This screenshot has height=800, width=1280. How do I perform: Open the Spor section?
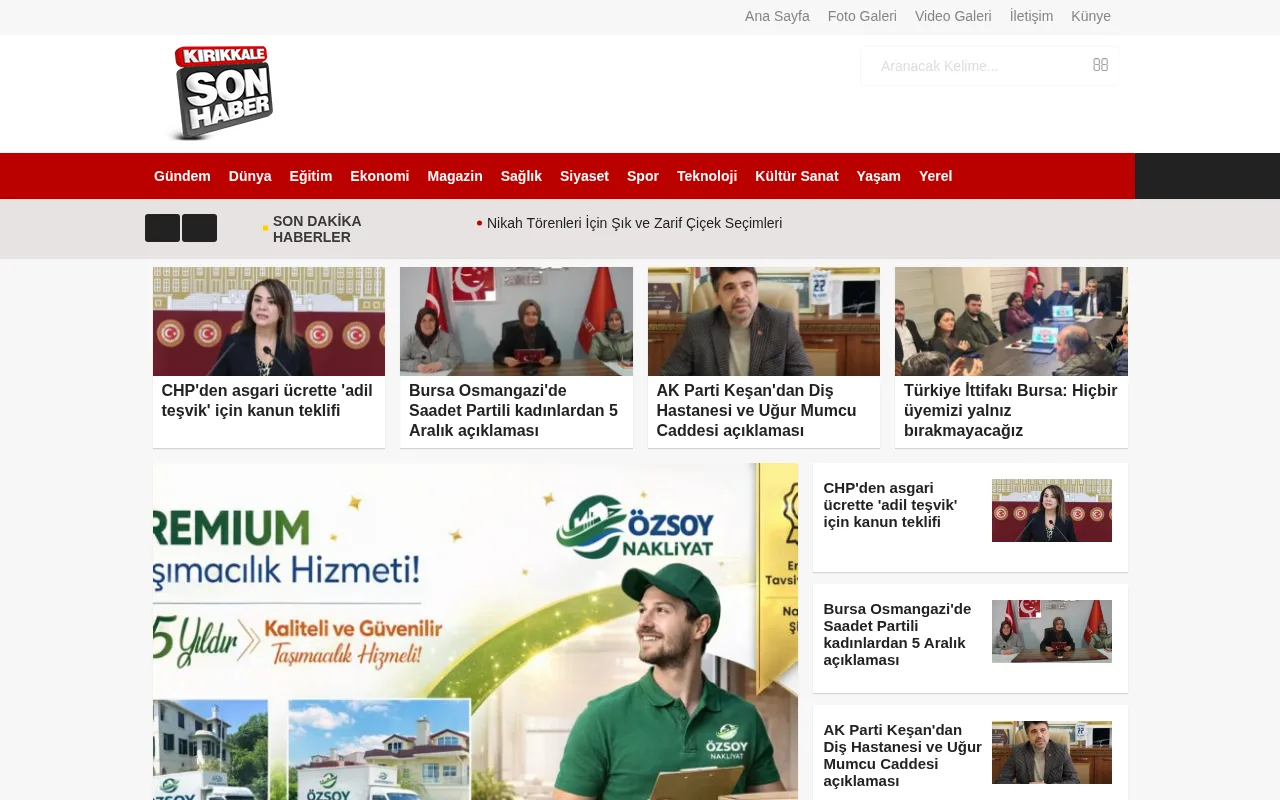642,176
